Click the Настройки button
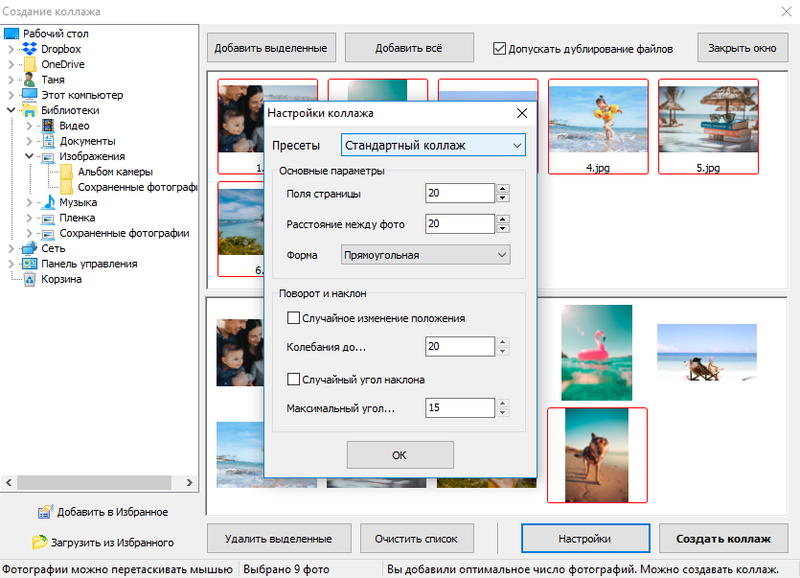Screen dimensions: 800x578 (585, 538)
